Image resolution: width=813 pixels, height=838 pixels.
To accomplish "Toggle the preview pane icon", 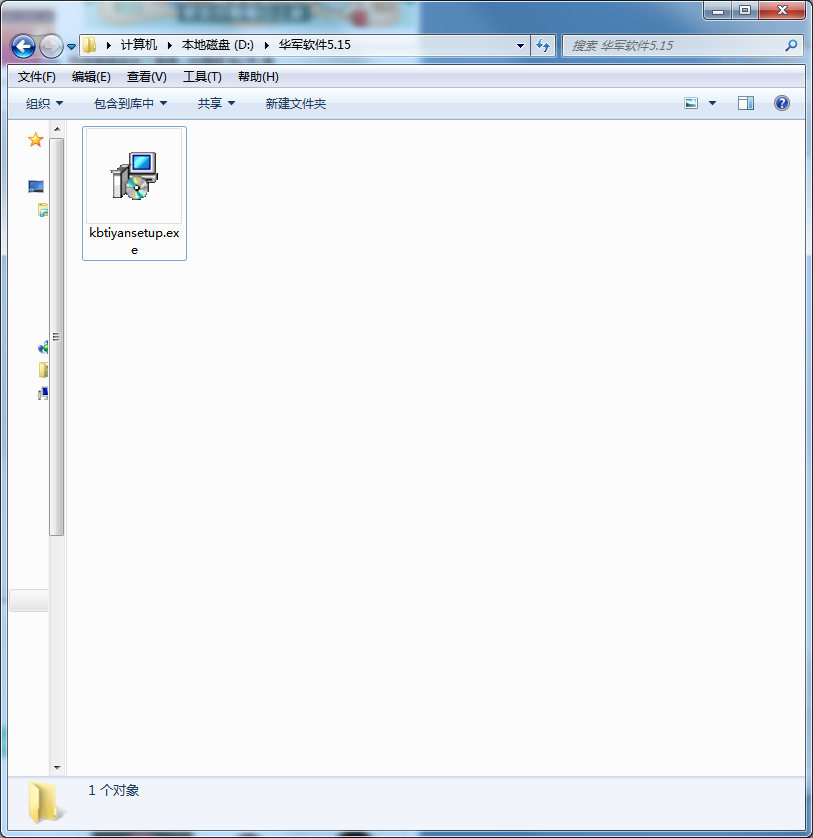I will click(746, 103).
